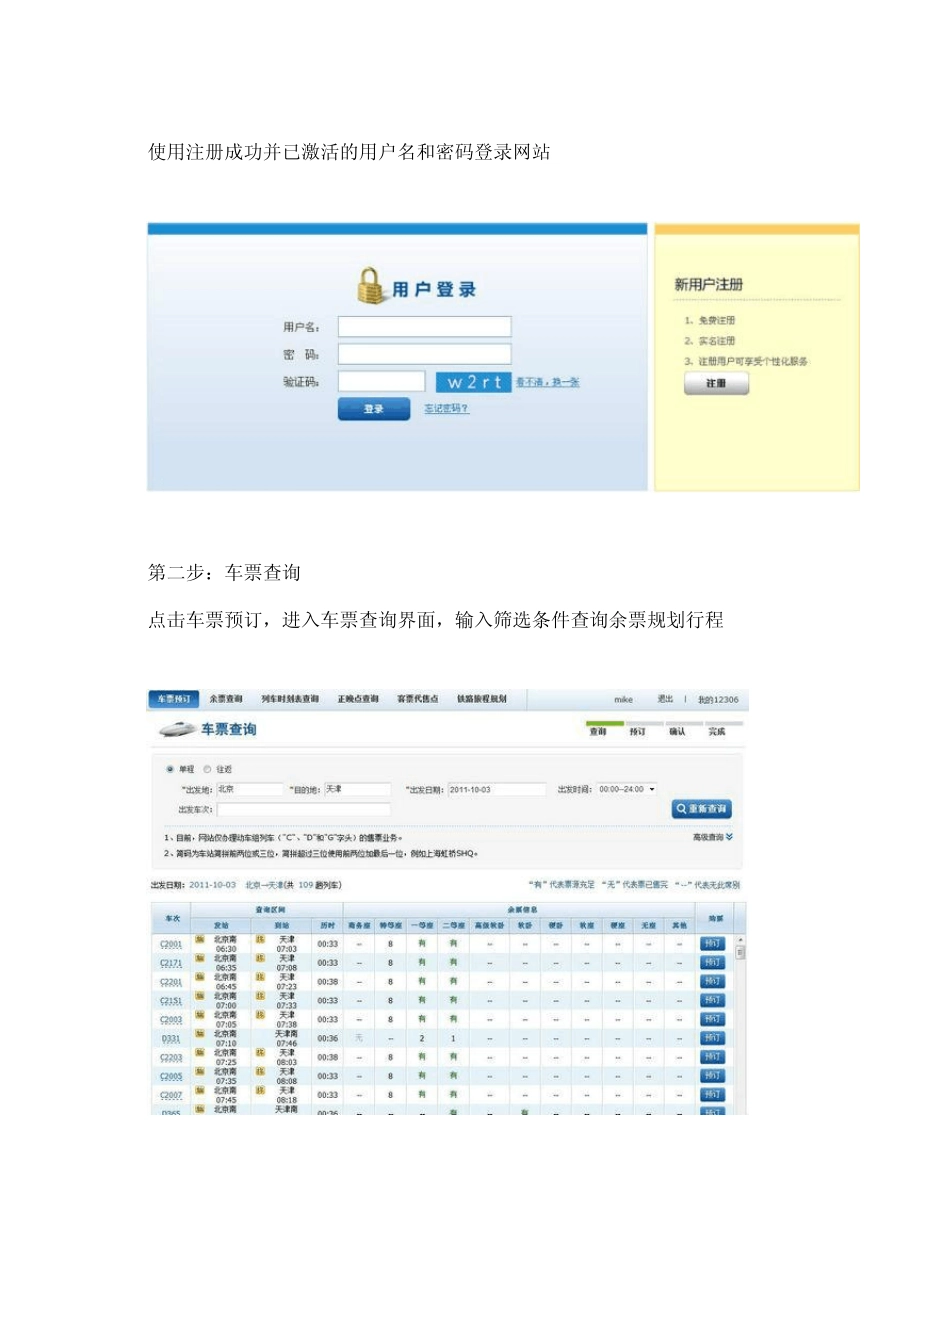Screen dimensions: 950x1344
Task: Click the 预订 button for train C2003
Action: tap(712, 1019)
